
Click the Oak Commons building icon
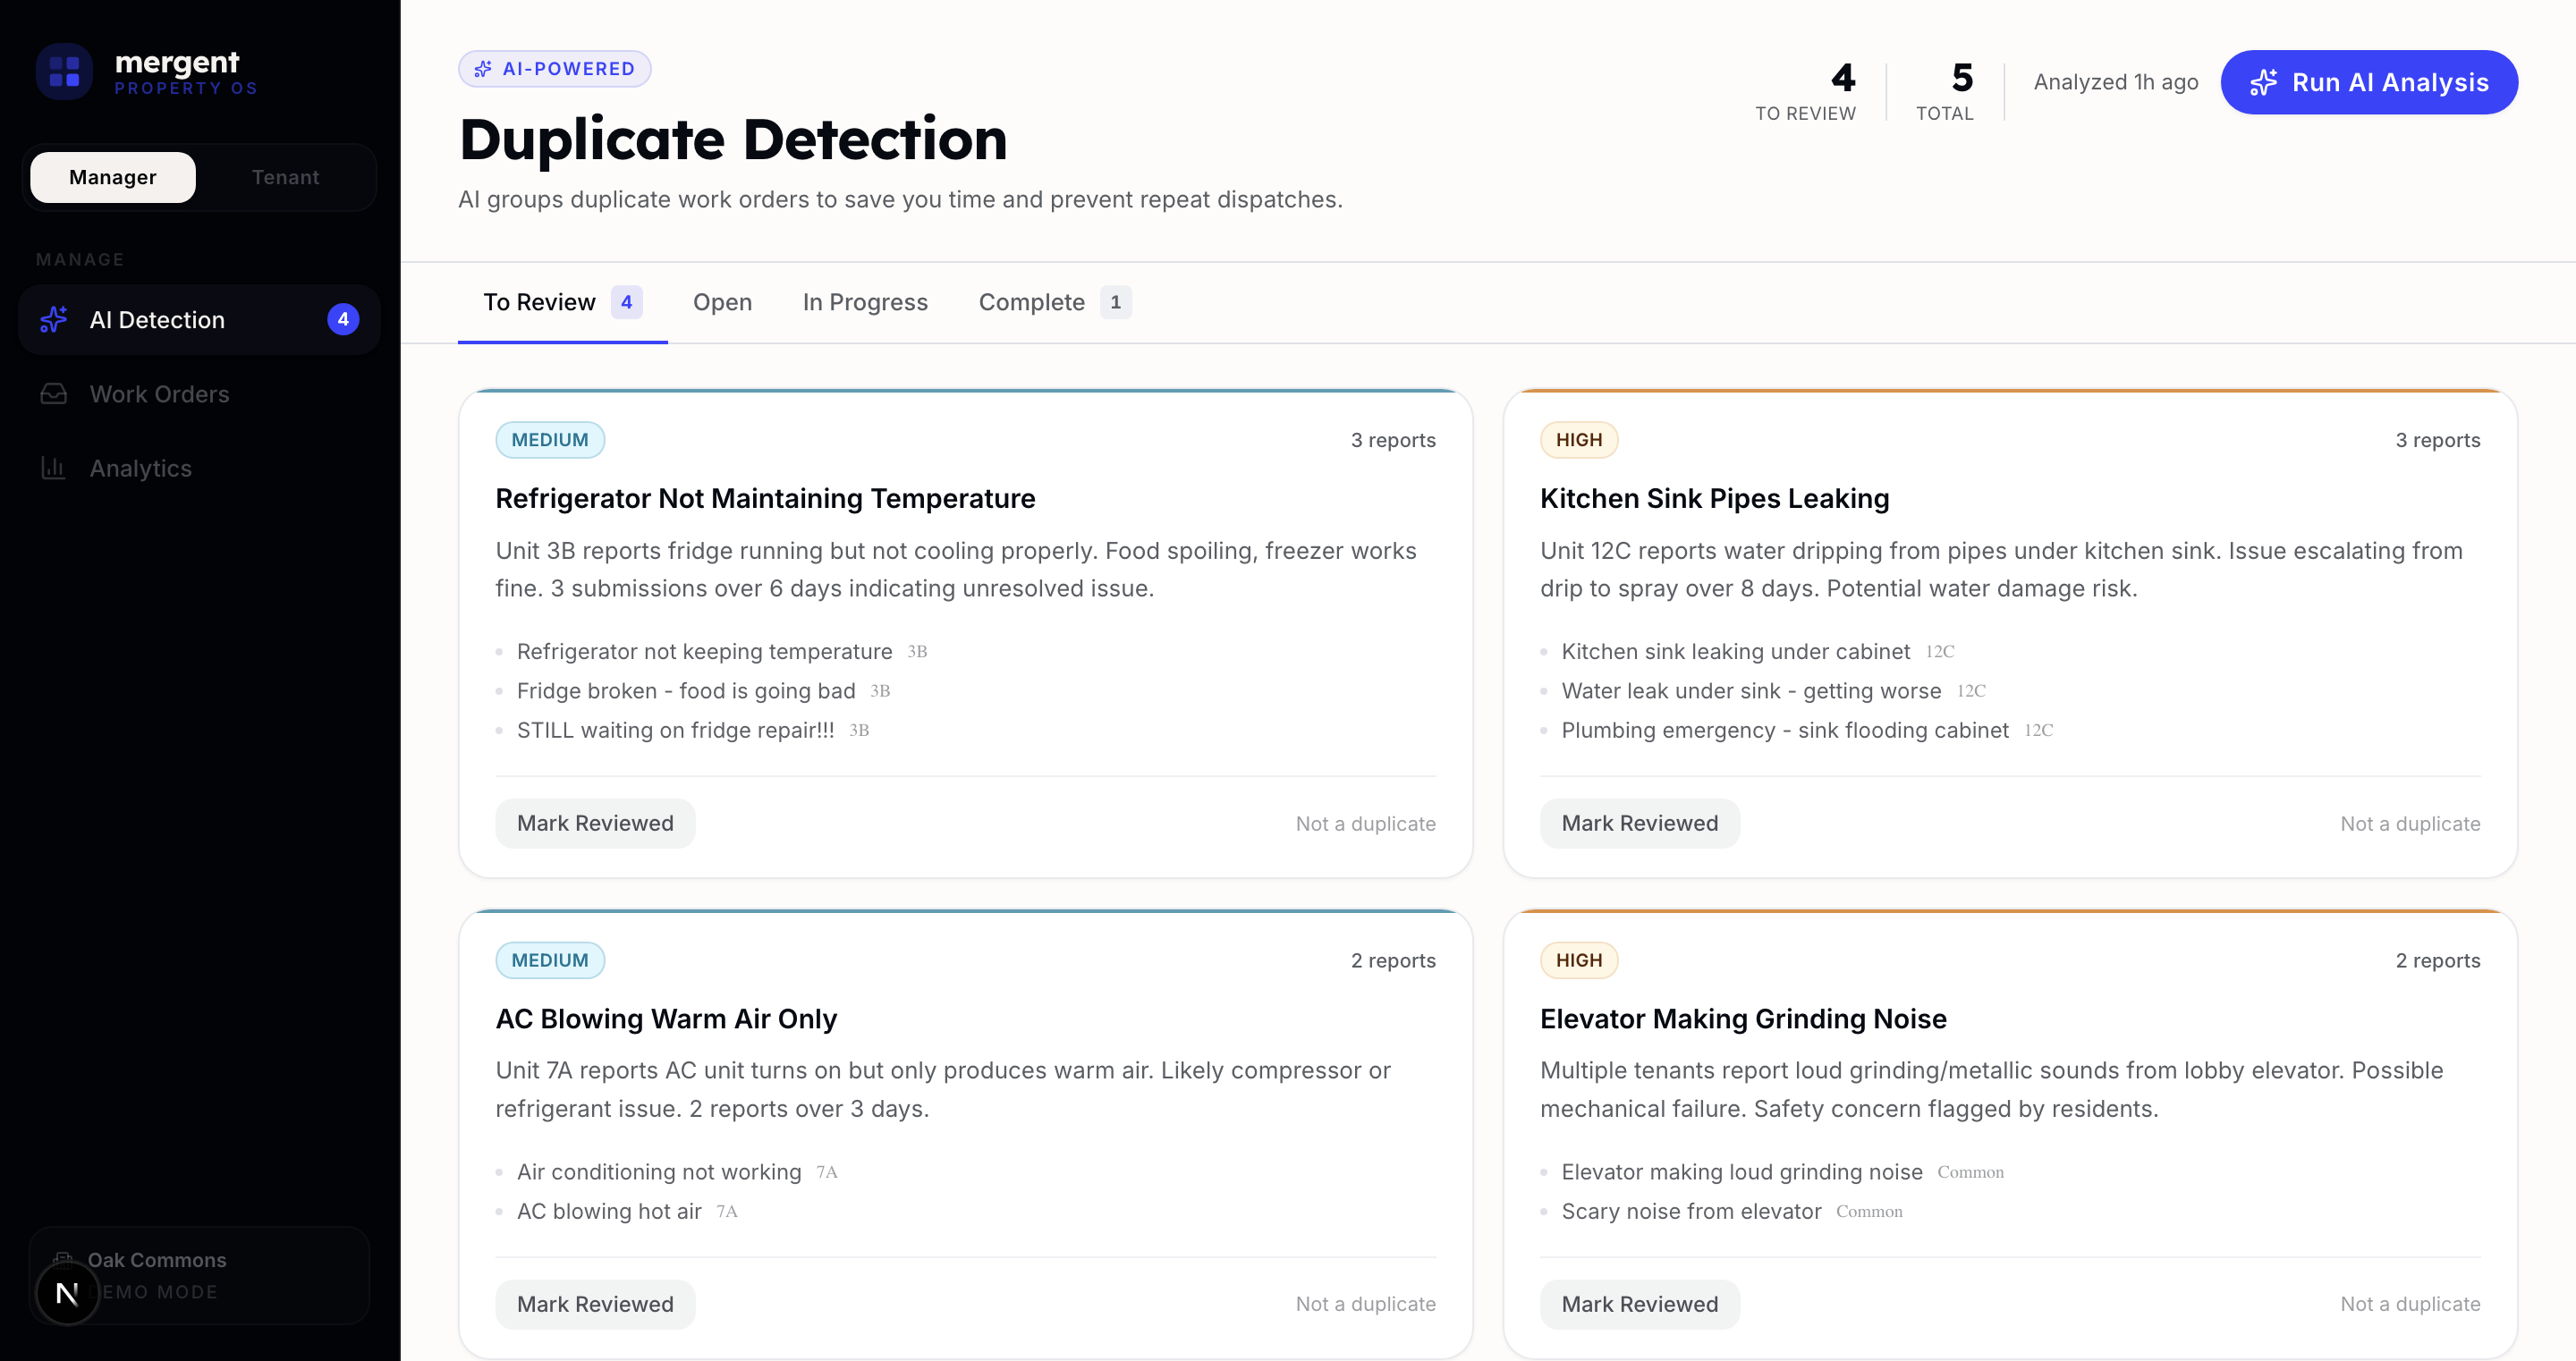coord(63,1260)
